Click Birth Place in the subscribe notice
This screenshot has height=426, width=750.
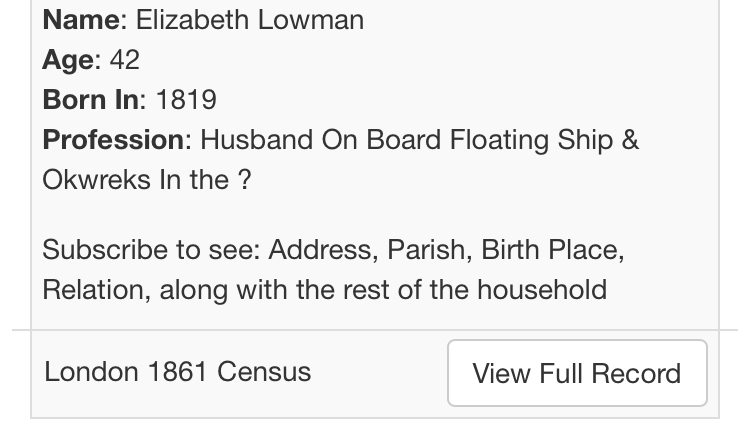tap(550, 250)
